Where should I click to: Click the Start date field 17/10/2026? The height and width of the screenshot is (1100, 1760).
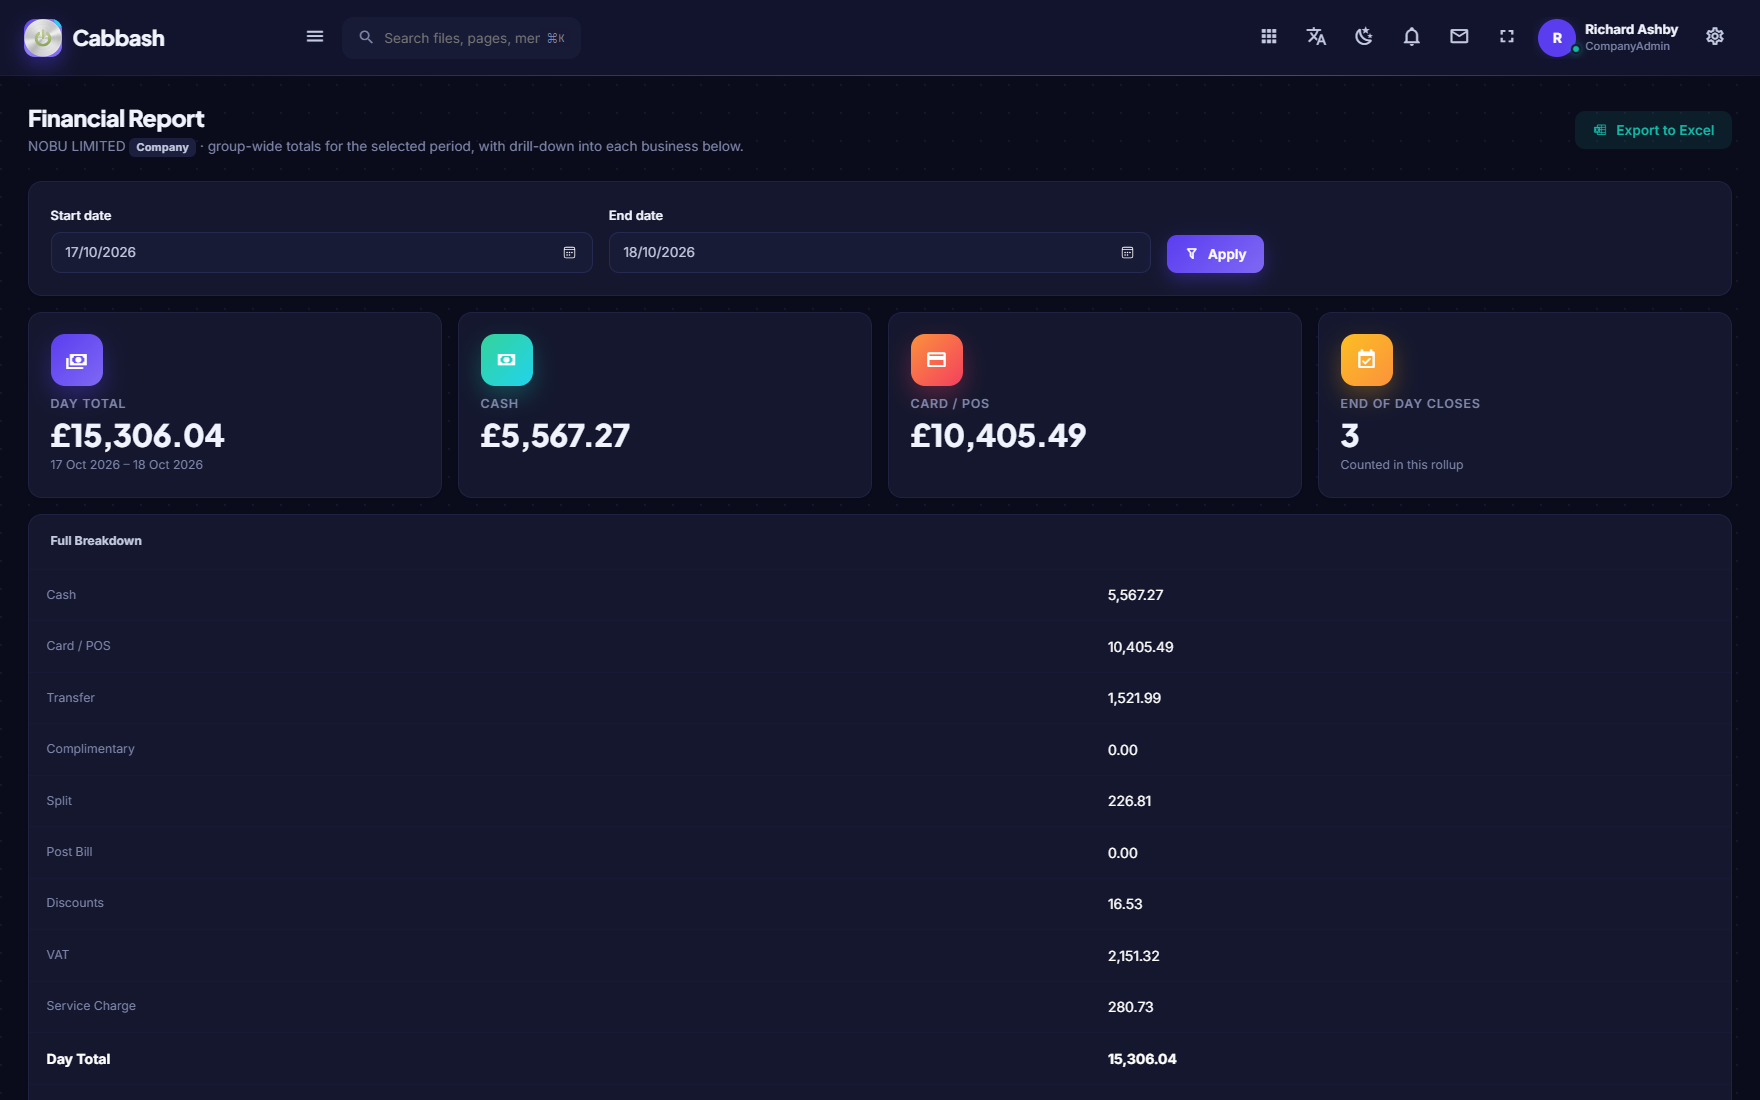pyautogui.click(x=321, y=253)
